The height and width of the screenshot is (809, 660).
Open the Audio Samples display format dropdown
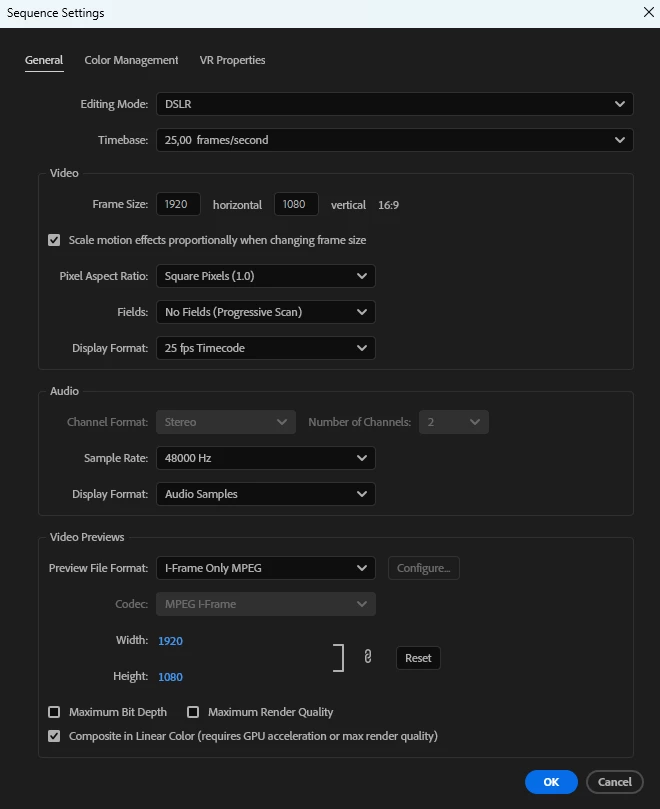266,494
